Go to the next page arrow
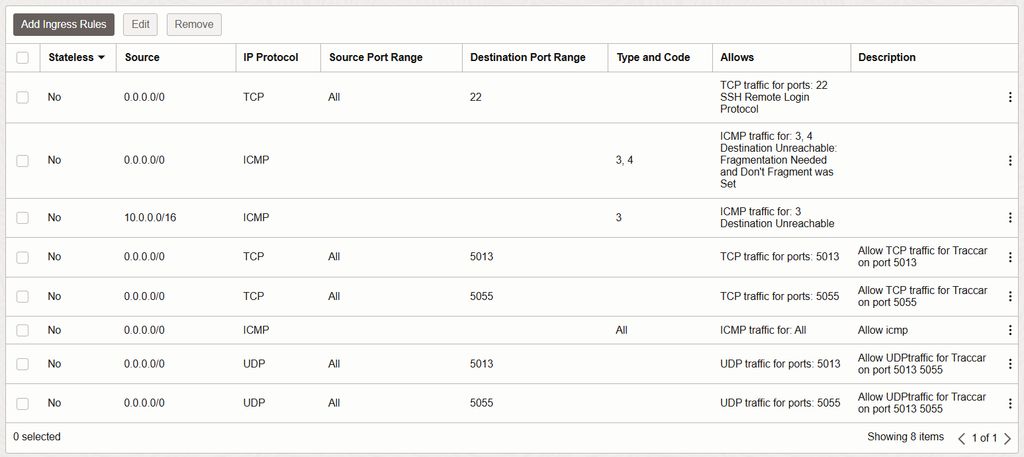The image size is (1024, 457). click(1007, 438)
